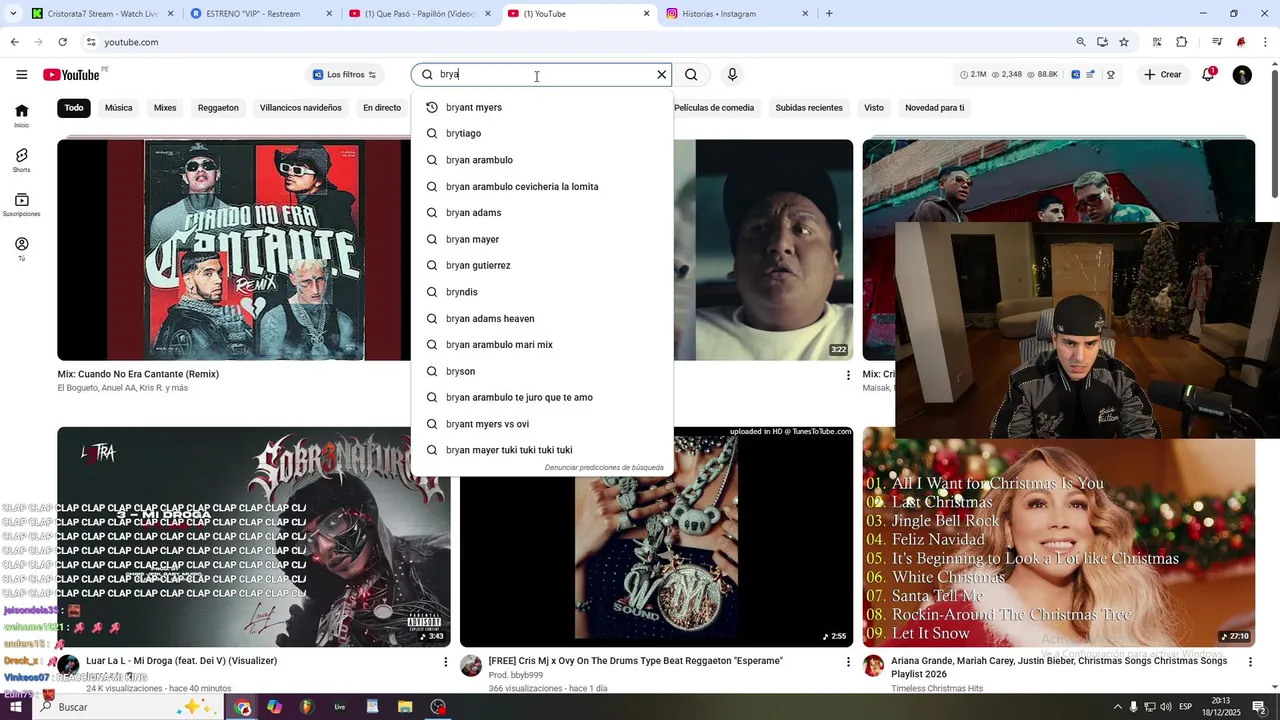Open Inicio in the left sidebar
Viewport: 1280px width, 720px height.
click(x=22, y=116)
